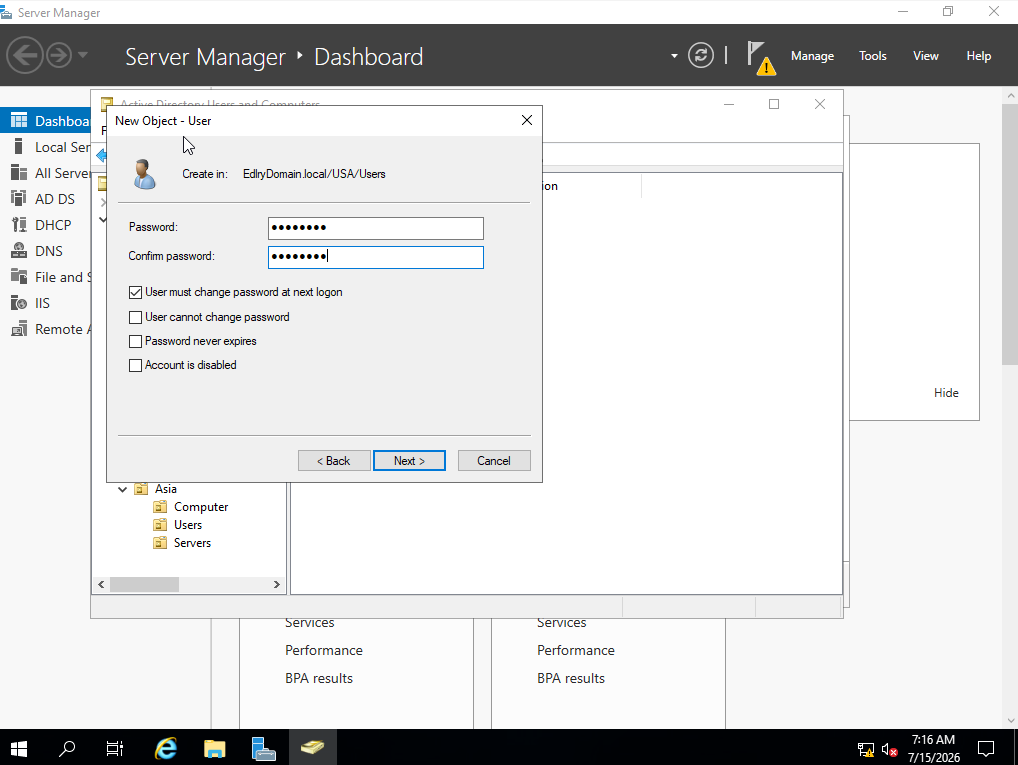Open the network status tray icon
Image resolution: width=1018 pixels, height=765 pixels.
[x=865, y=749]
